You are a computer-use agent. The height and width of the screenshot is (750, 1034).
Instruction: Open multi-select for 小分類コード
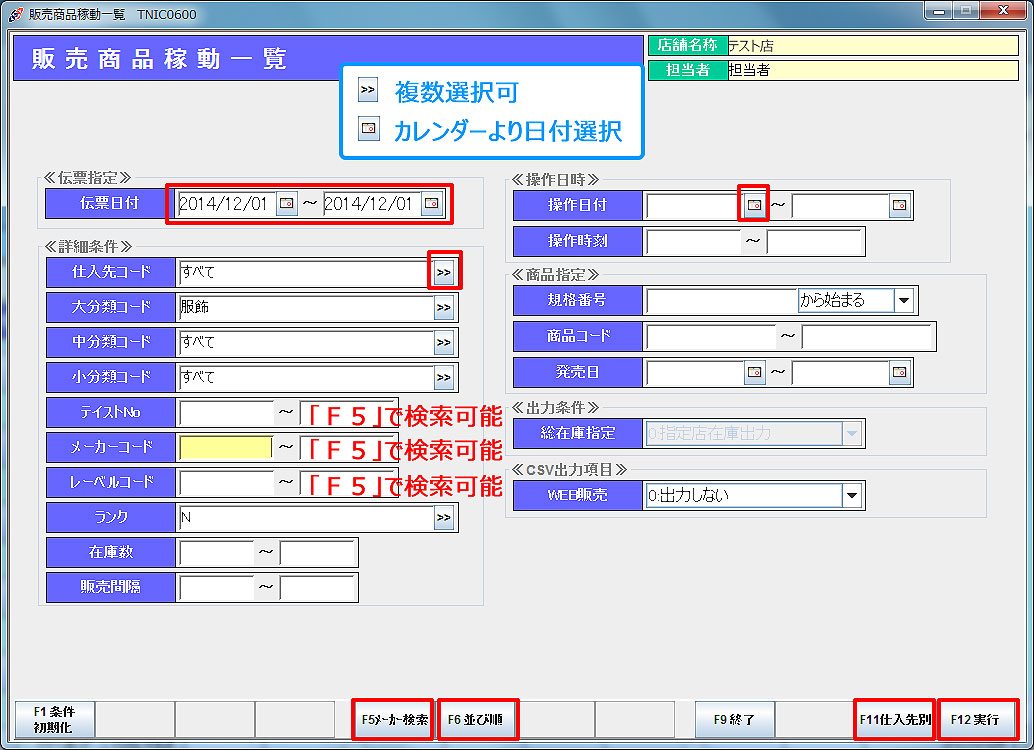coord(444,377)
